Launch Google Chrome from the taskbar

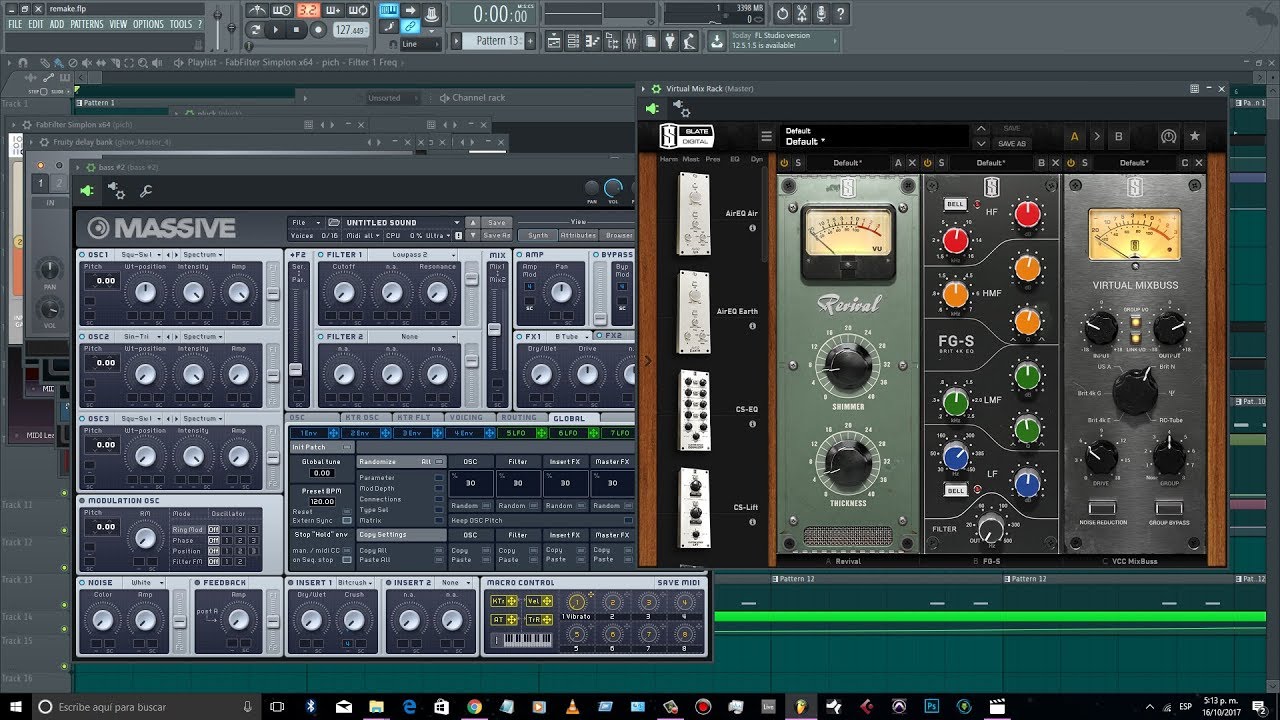[x=474, y=707]
